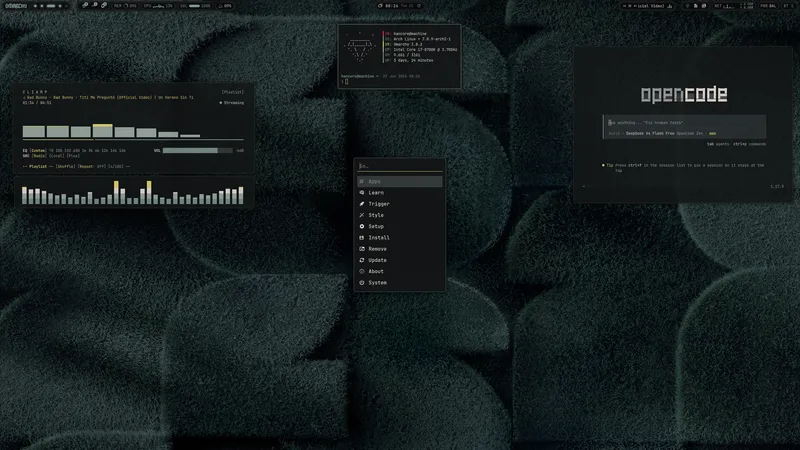
Task: Click the Style brush icon
Action: (x=362, y=215)
